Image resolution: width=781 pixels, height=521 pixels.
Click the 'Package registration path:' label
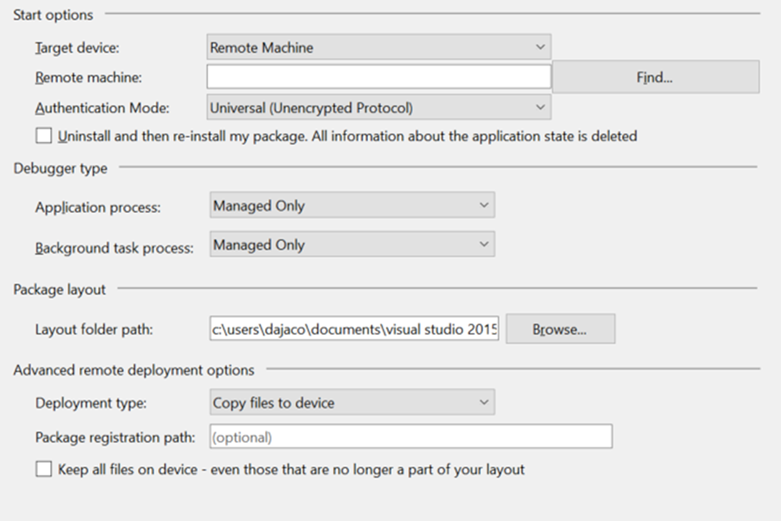[113, 437]
